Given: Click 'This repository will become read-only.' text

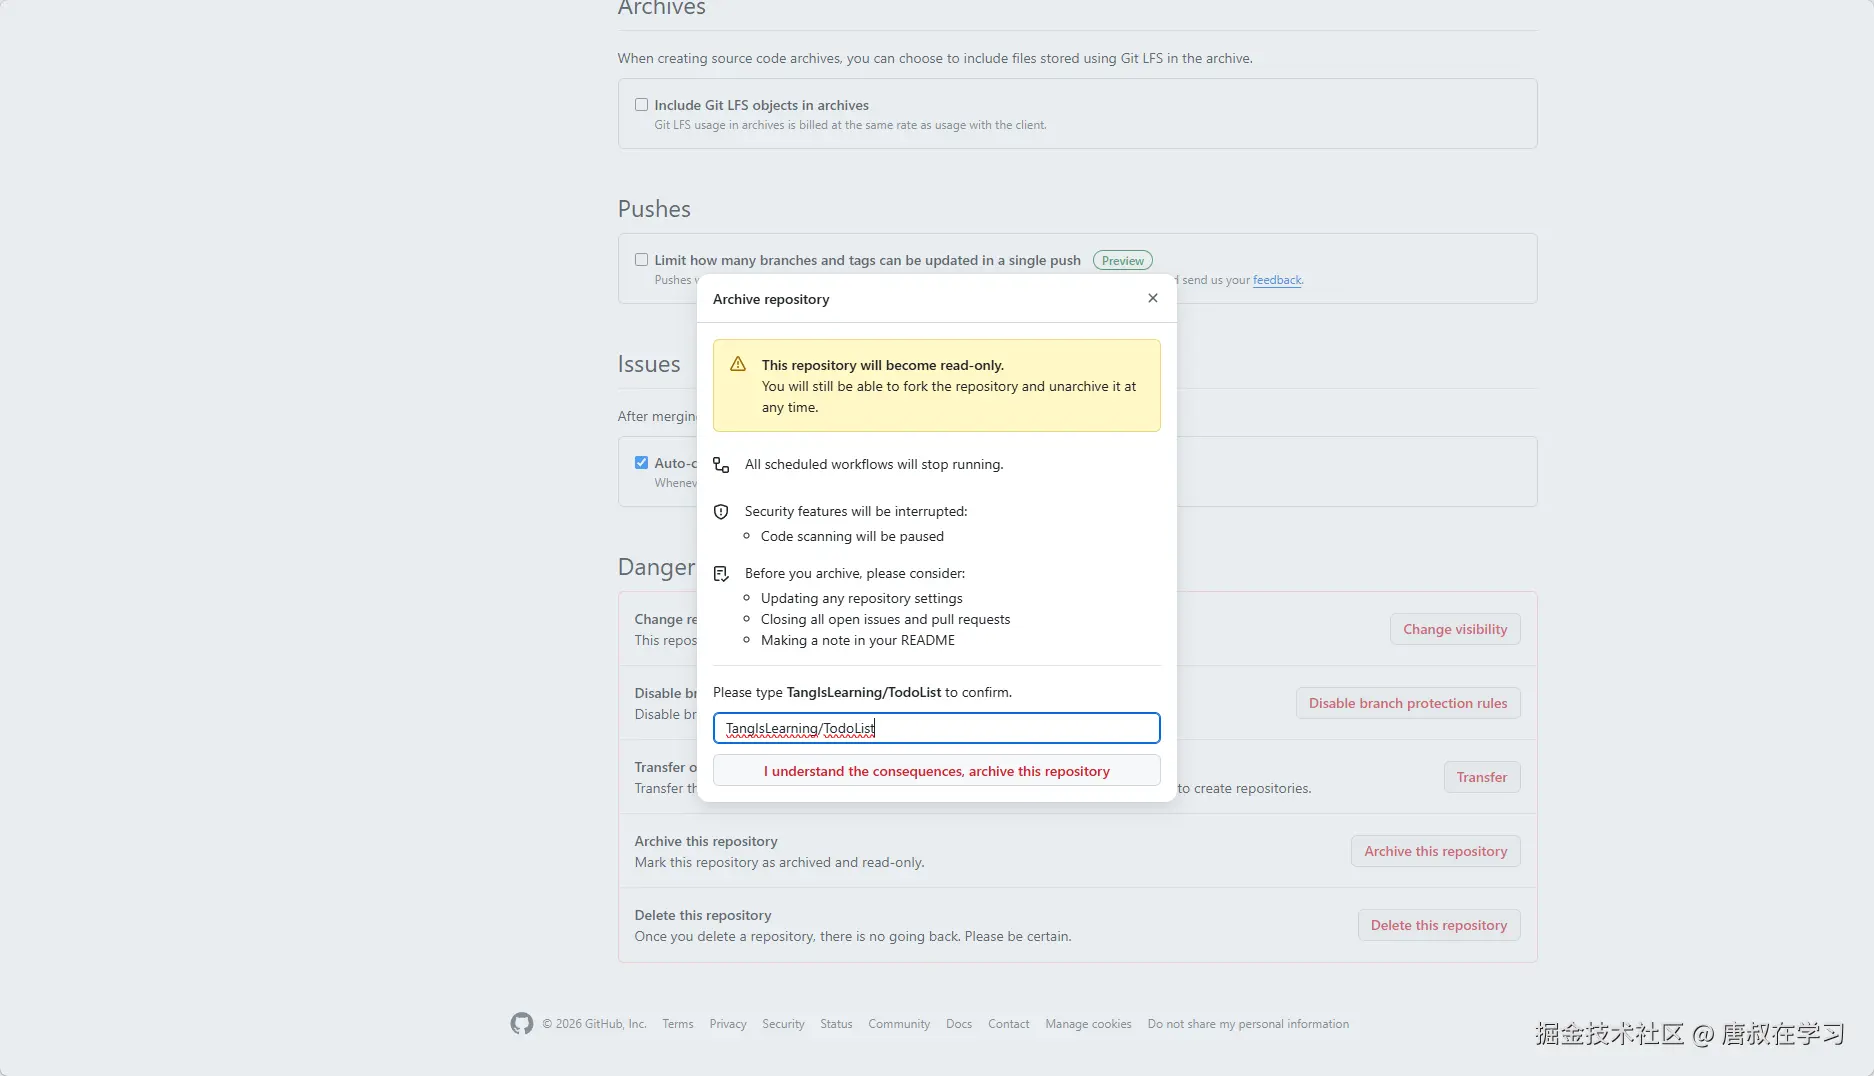Looking at the screenshot, I should pos(883,365).
